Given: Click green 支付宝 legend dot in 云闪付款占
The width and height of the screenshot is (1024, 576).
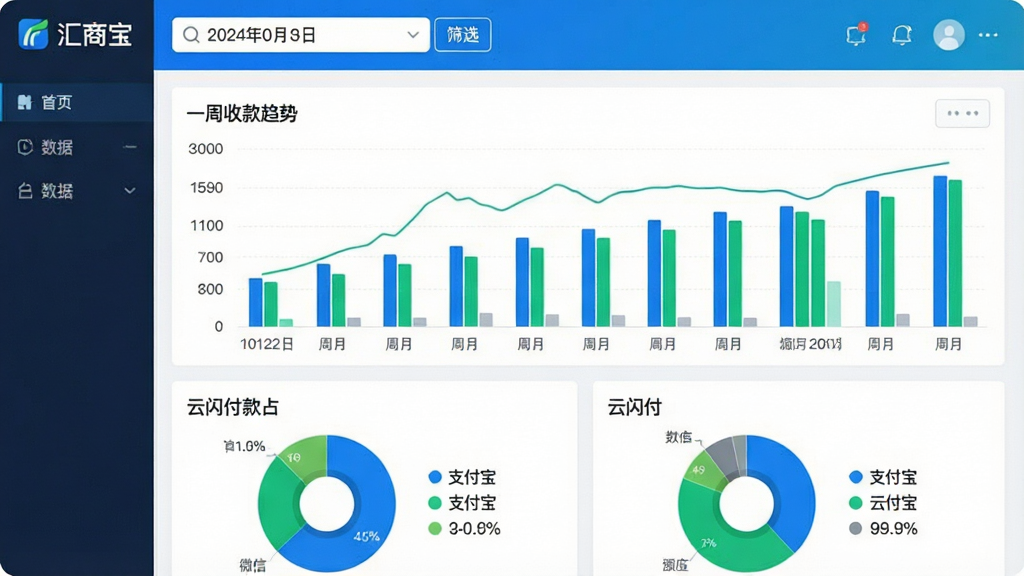Looking at the screenshot, I should (x=435, y=503).
